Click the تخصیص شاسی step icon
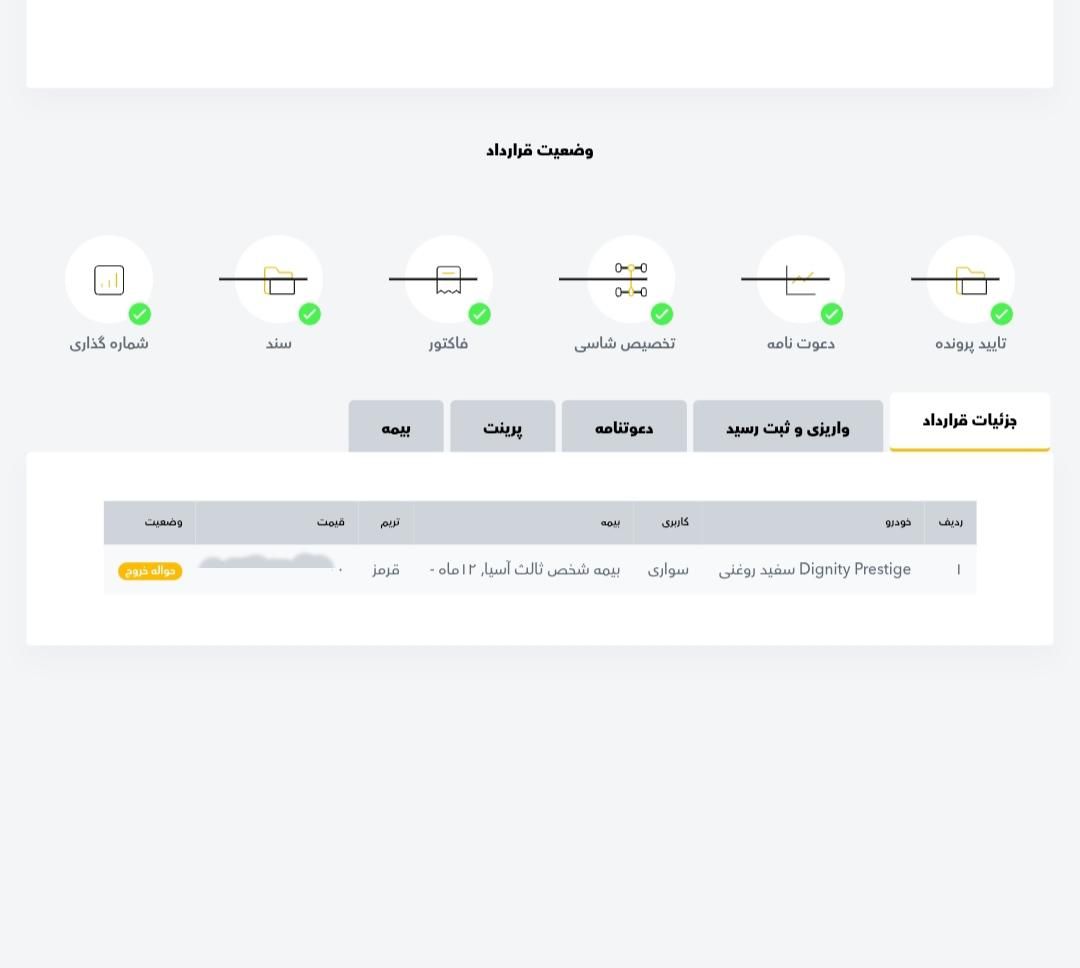This screenshot has height=968, width=1080. [631, 280]
